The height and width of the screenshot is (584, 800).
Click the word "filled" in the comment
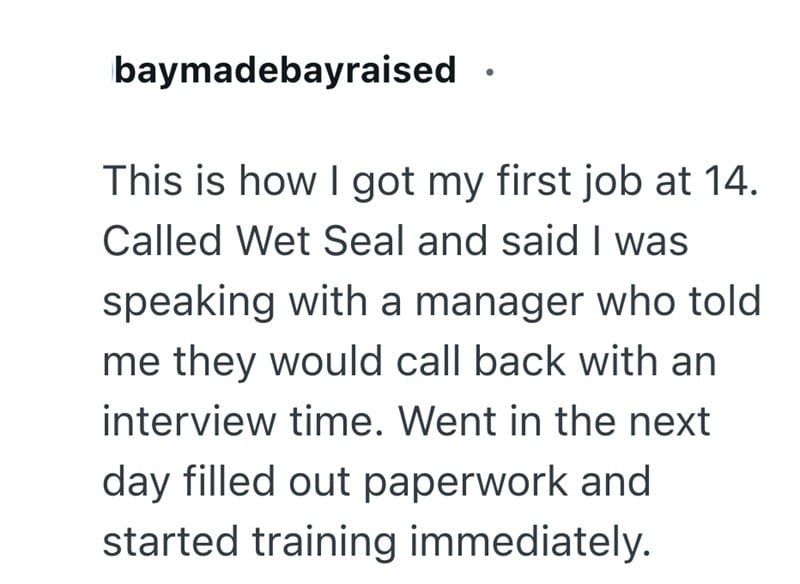pos(219,481)
